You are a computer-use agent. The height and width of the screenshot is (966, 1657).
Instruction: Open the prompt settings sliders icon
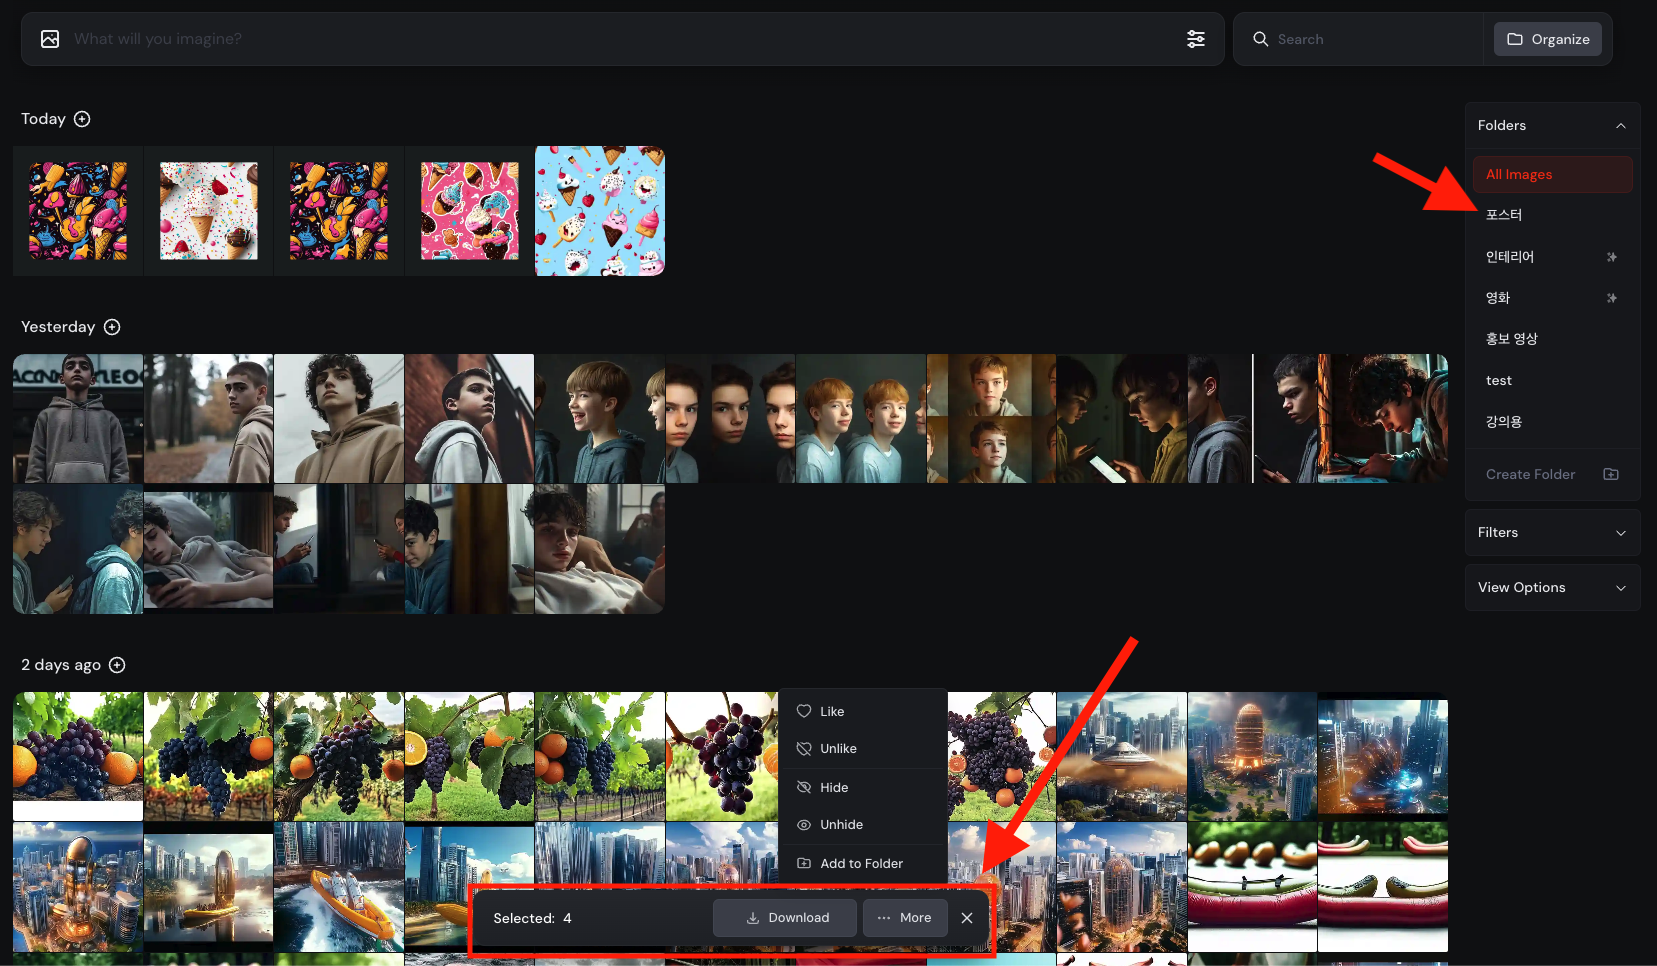point(1195,39)
